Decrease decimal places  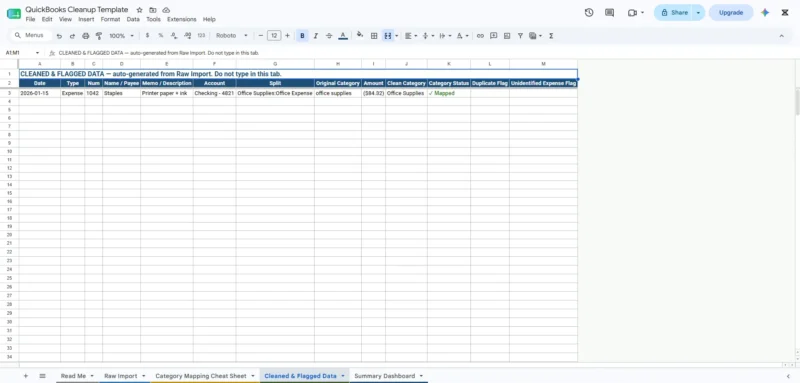[x=174, y=36]
